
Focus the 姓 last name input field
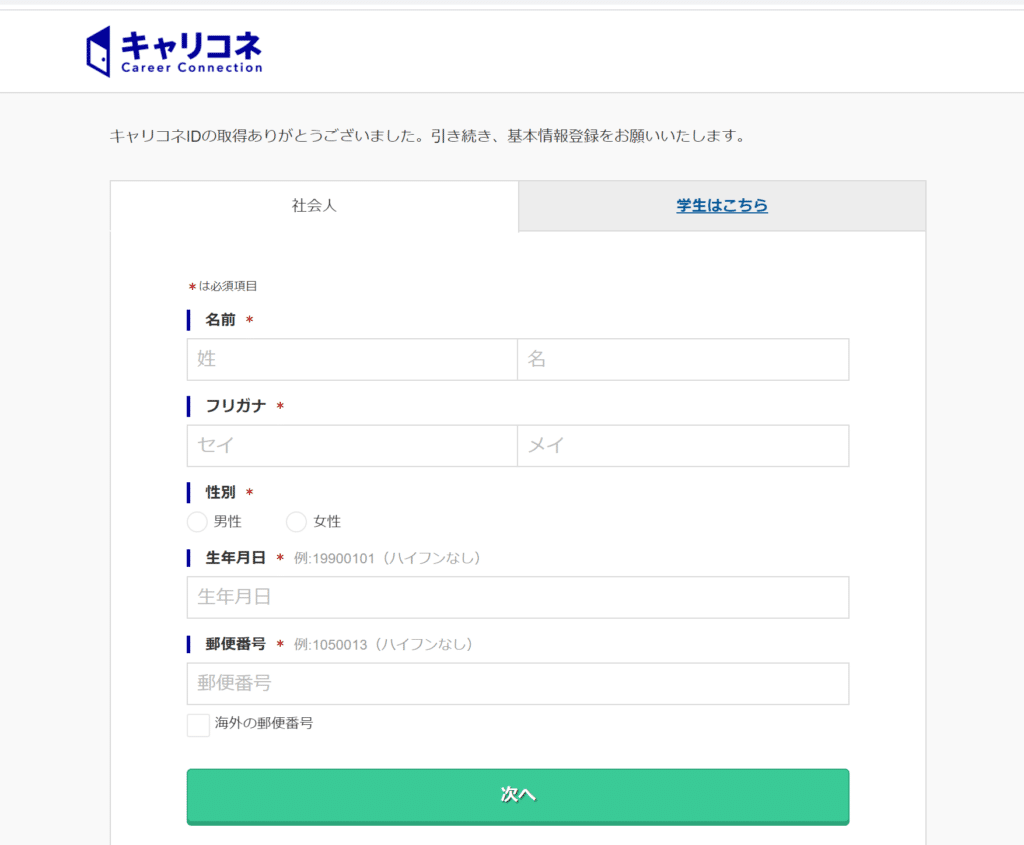(352, 359)
